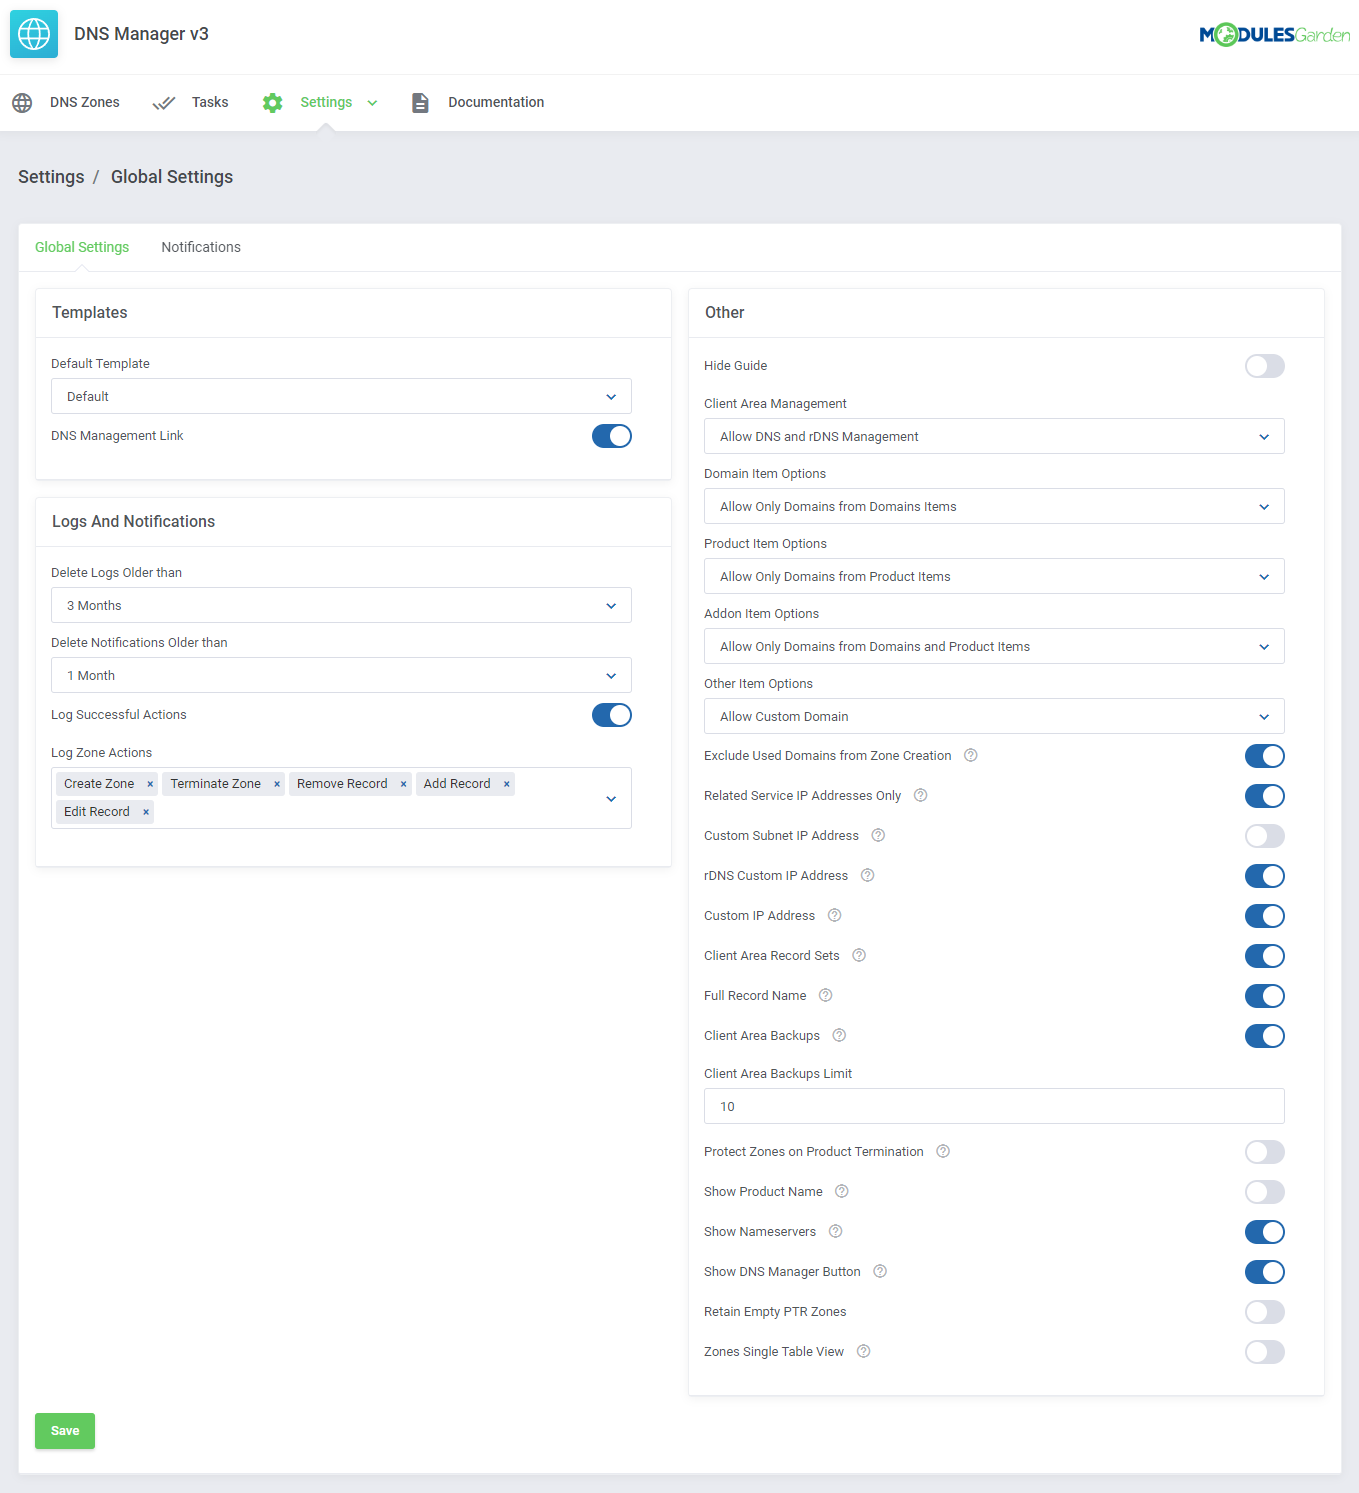Open help for Client Area Record Sets
1359x1493 pixels.
click(859, 955)
